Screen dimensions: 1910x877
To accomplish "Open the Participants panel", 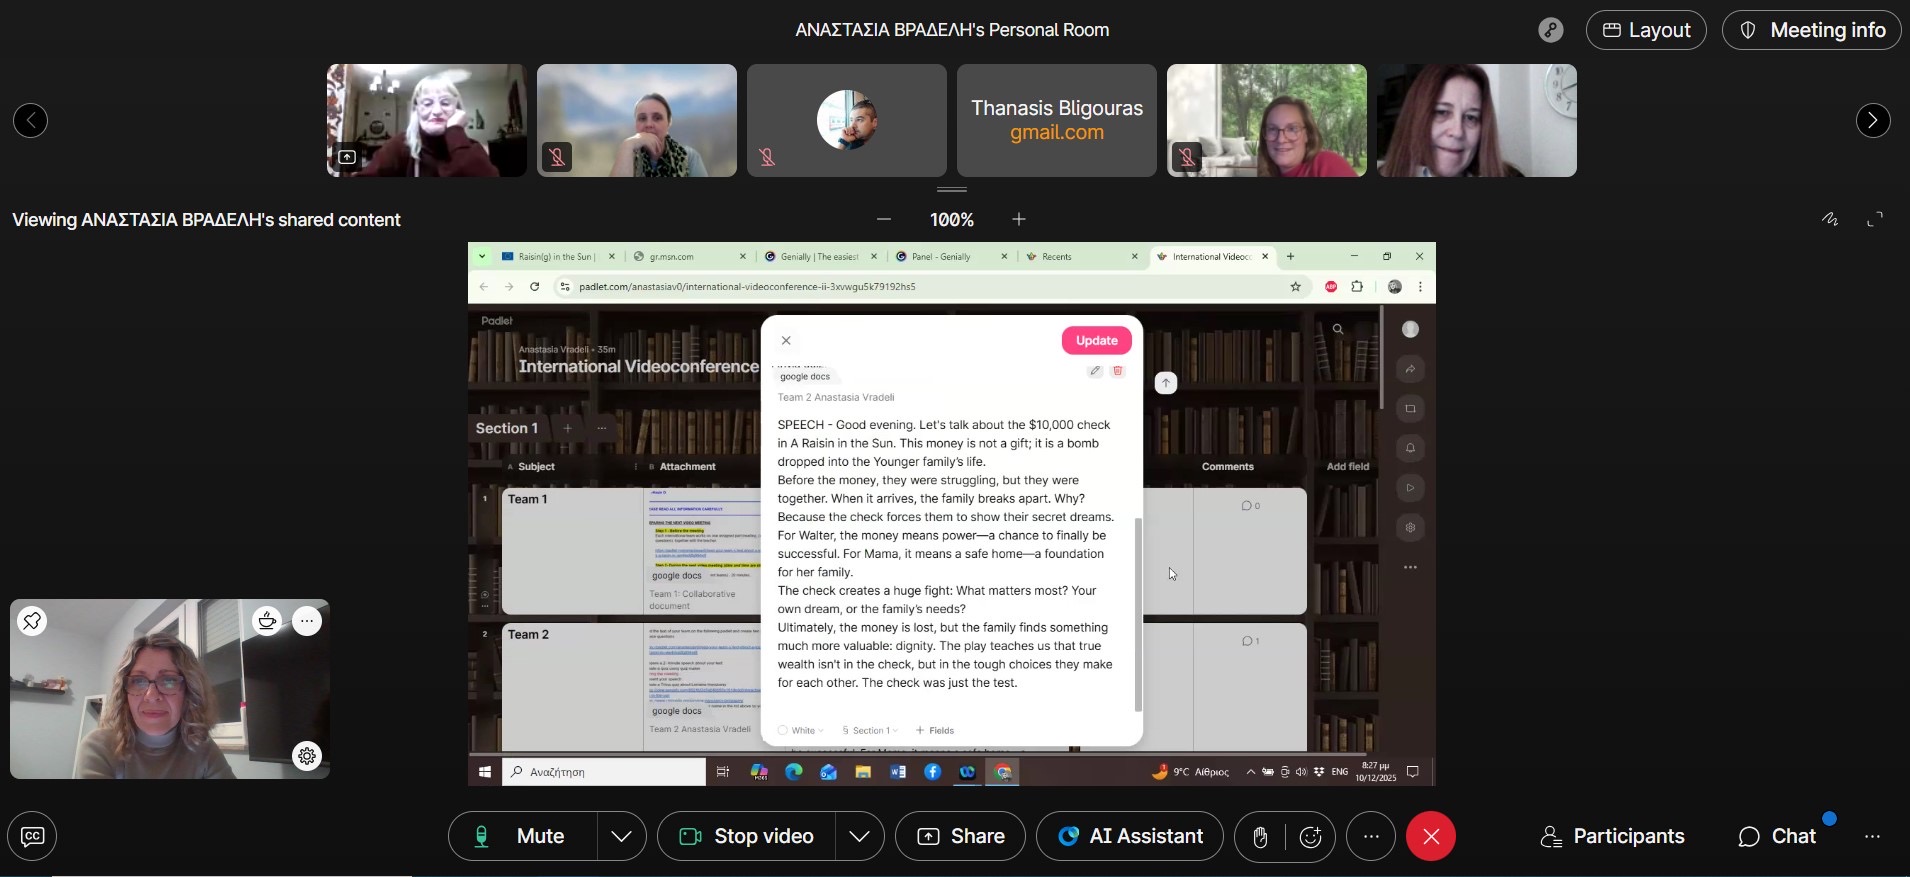I will pos(1612,837).
